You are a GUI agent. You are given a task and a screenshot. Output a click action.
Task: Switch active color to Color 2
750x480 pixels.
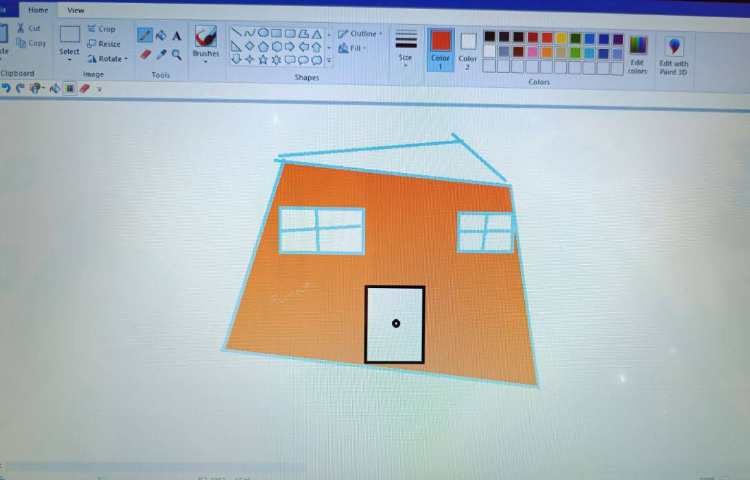point(468,47)
